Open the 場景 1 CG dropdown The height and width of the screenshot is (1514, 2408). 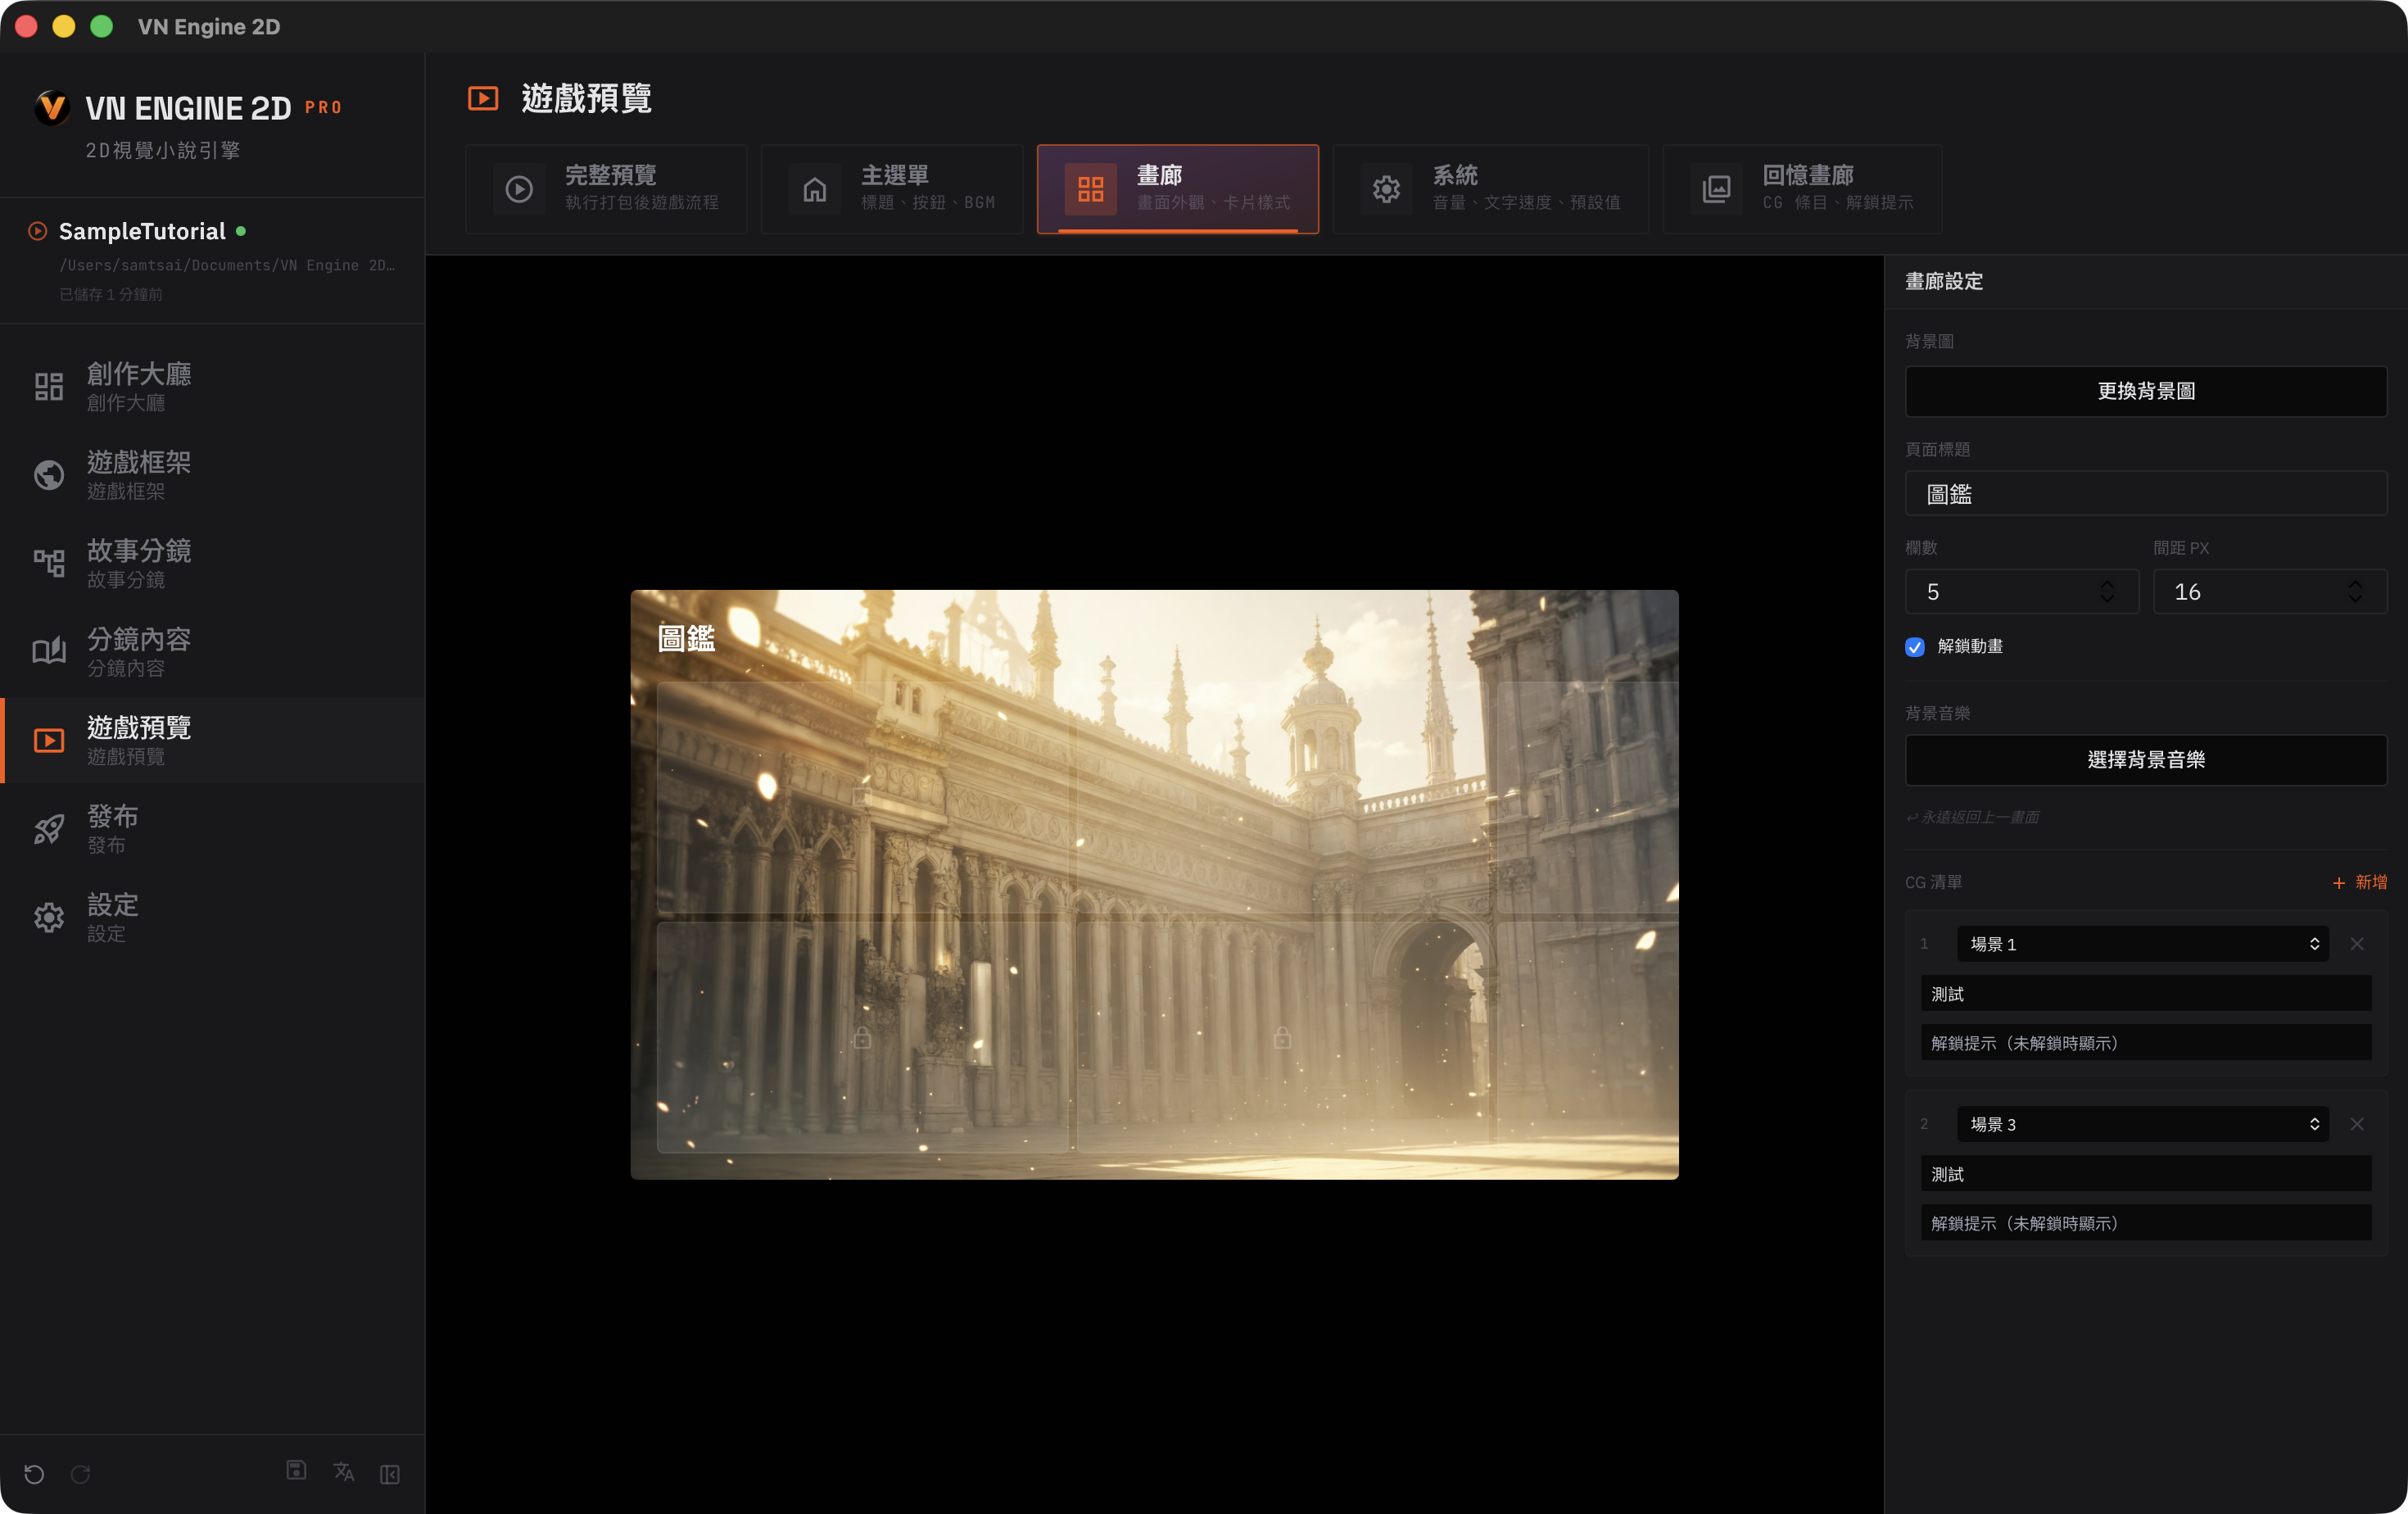(x=2143, y=944)
